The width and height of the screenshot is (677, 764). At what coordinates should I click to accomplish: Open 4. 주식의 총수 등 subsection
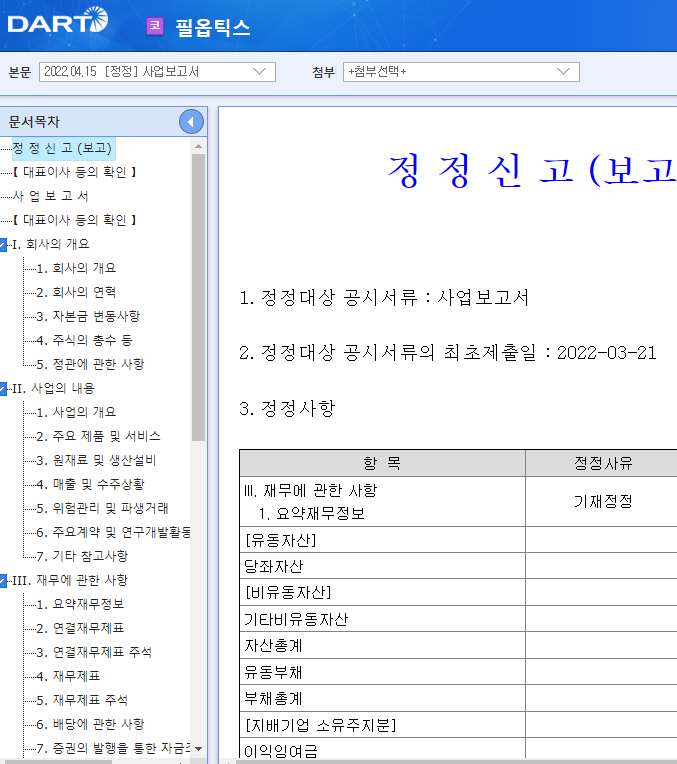pos(84,340)
